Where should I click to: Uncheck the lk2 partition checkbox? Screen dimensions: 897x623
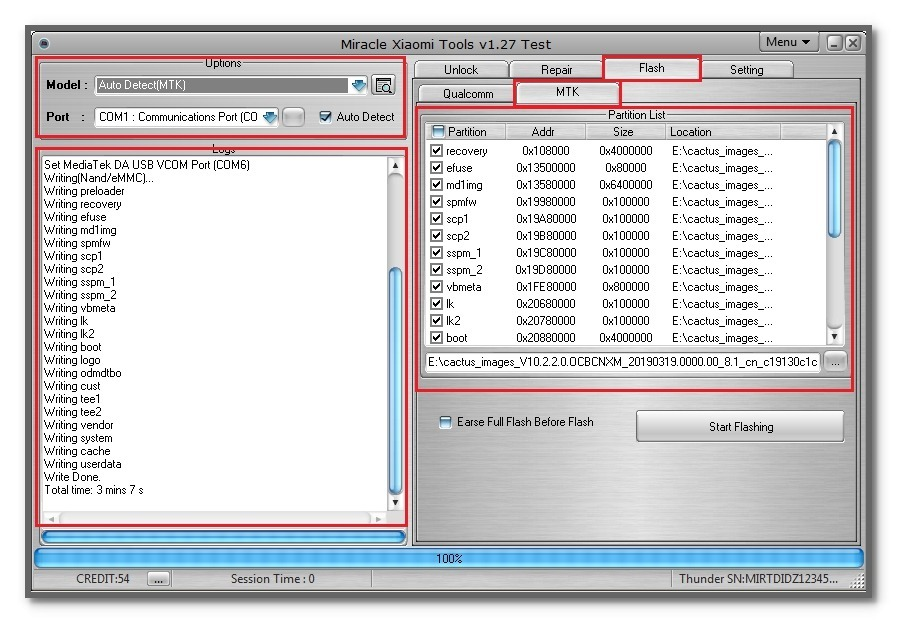pyautogui.click(x=436, y=320)
